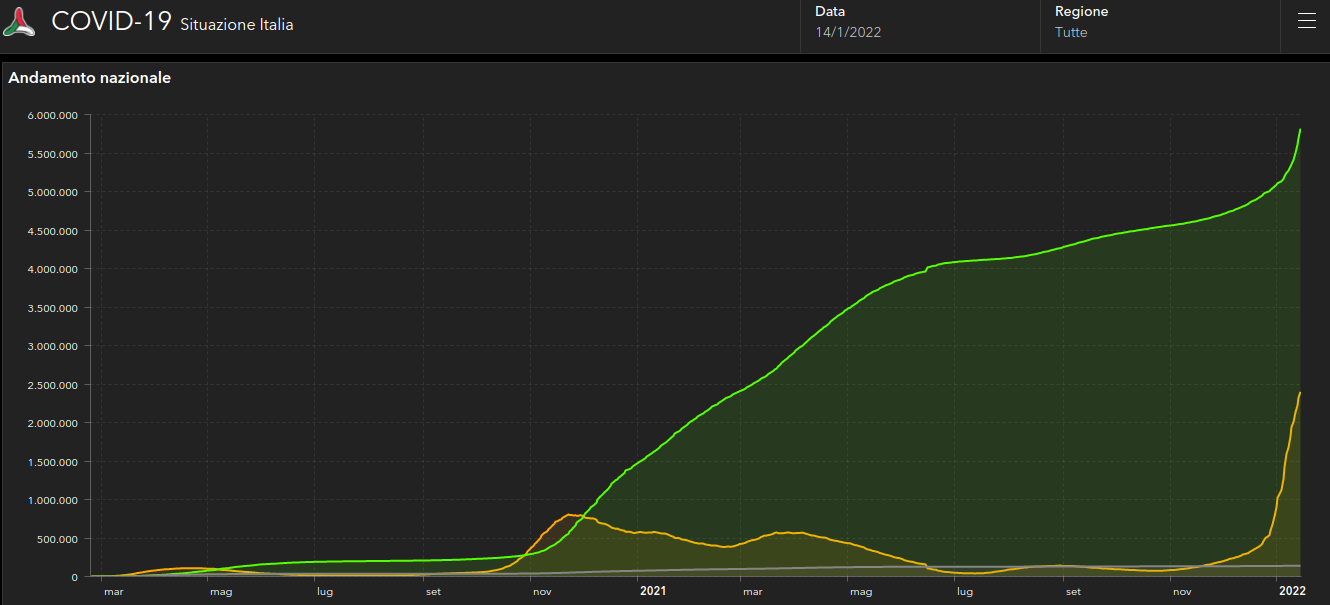Screen dimensions: 1330x605
Task: Click the orange line's endpoint at 2022
Action: (x=1300, y=392)
